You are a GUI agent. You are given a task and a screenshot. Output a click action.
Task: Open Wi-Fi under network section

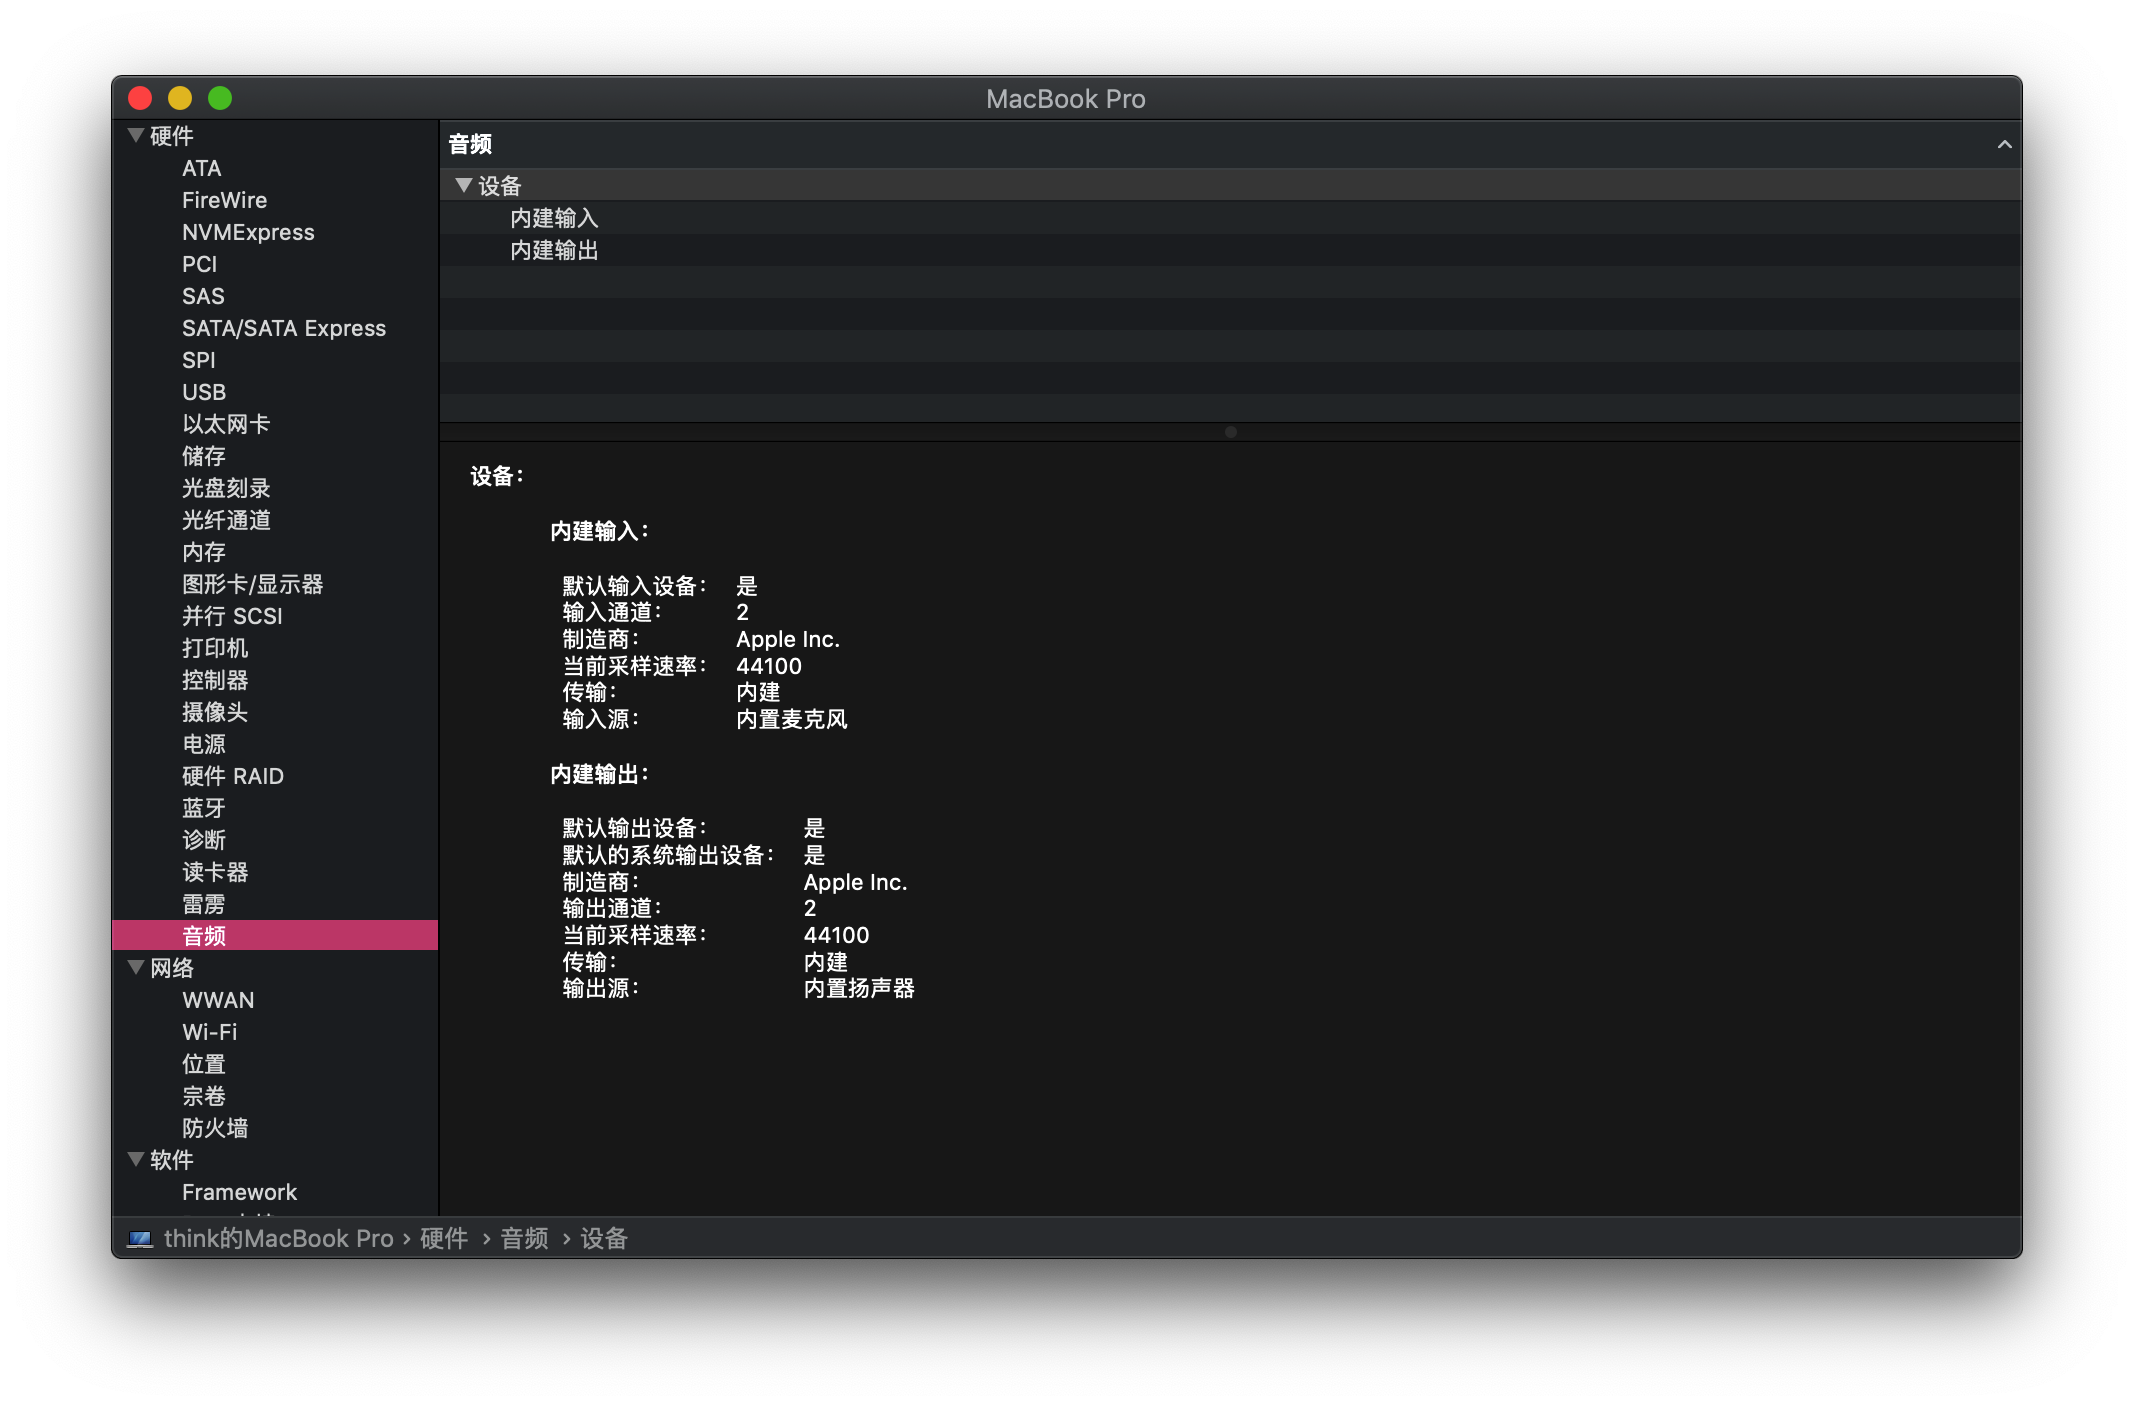point(210,1032)
